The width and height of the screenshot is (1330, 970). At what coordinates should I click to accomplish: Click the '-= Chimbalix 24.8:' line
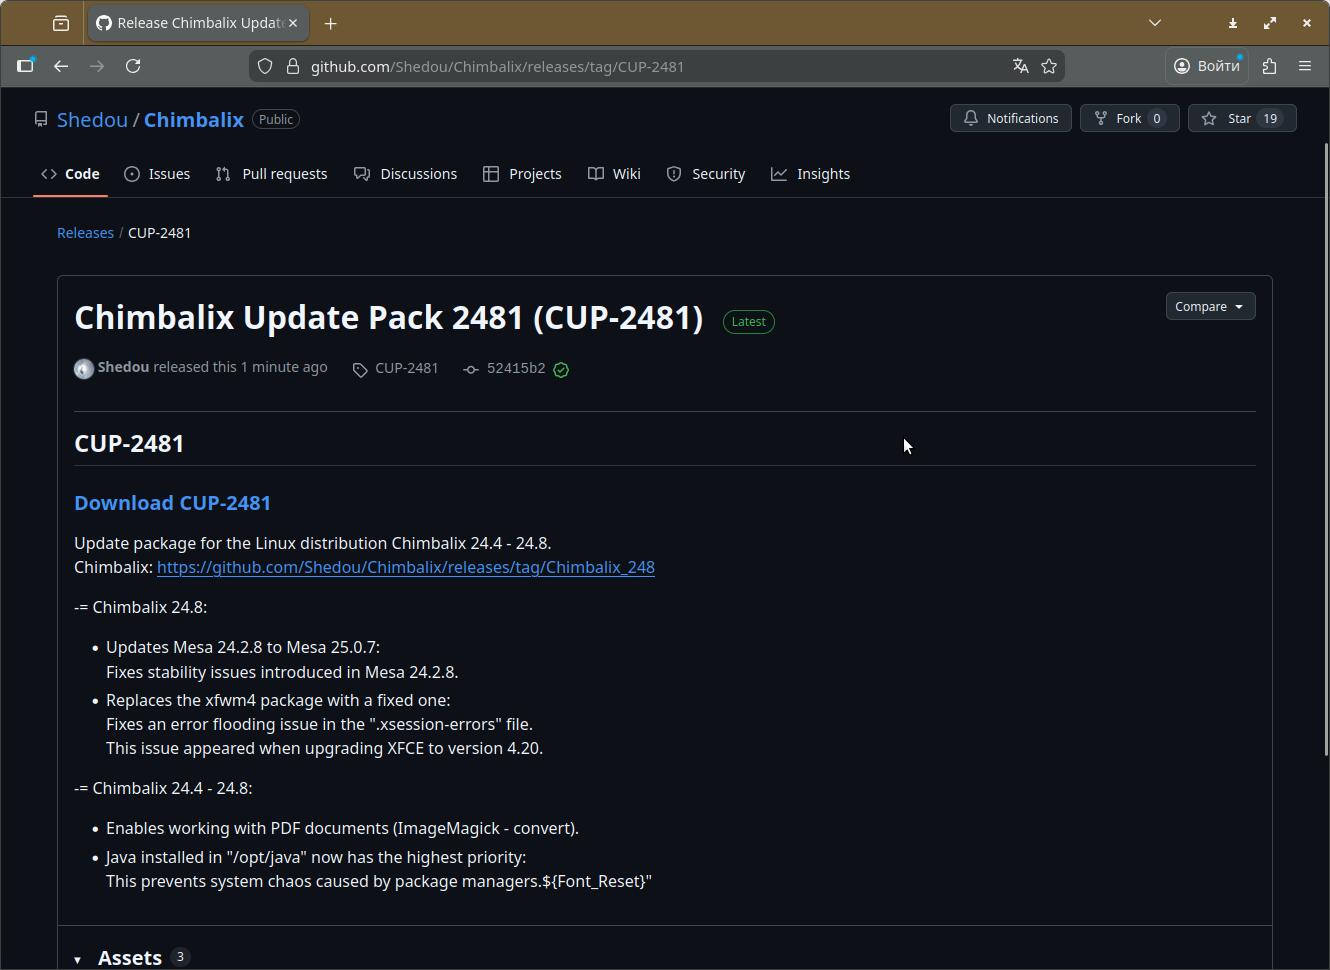[141, 607]
